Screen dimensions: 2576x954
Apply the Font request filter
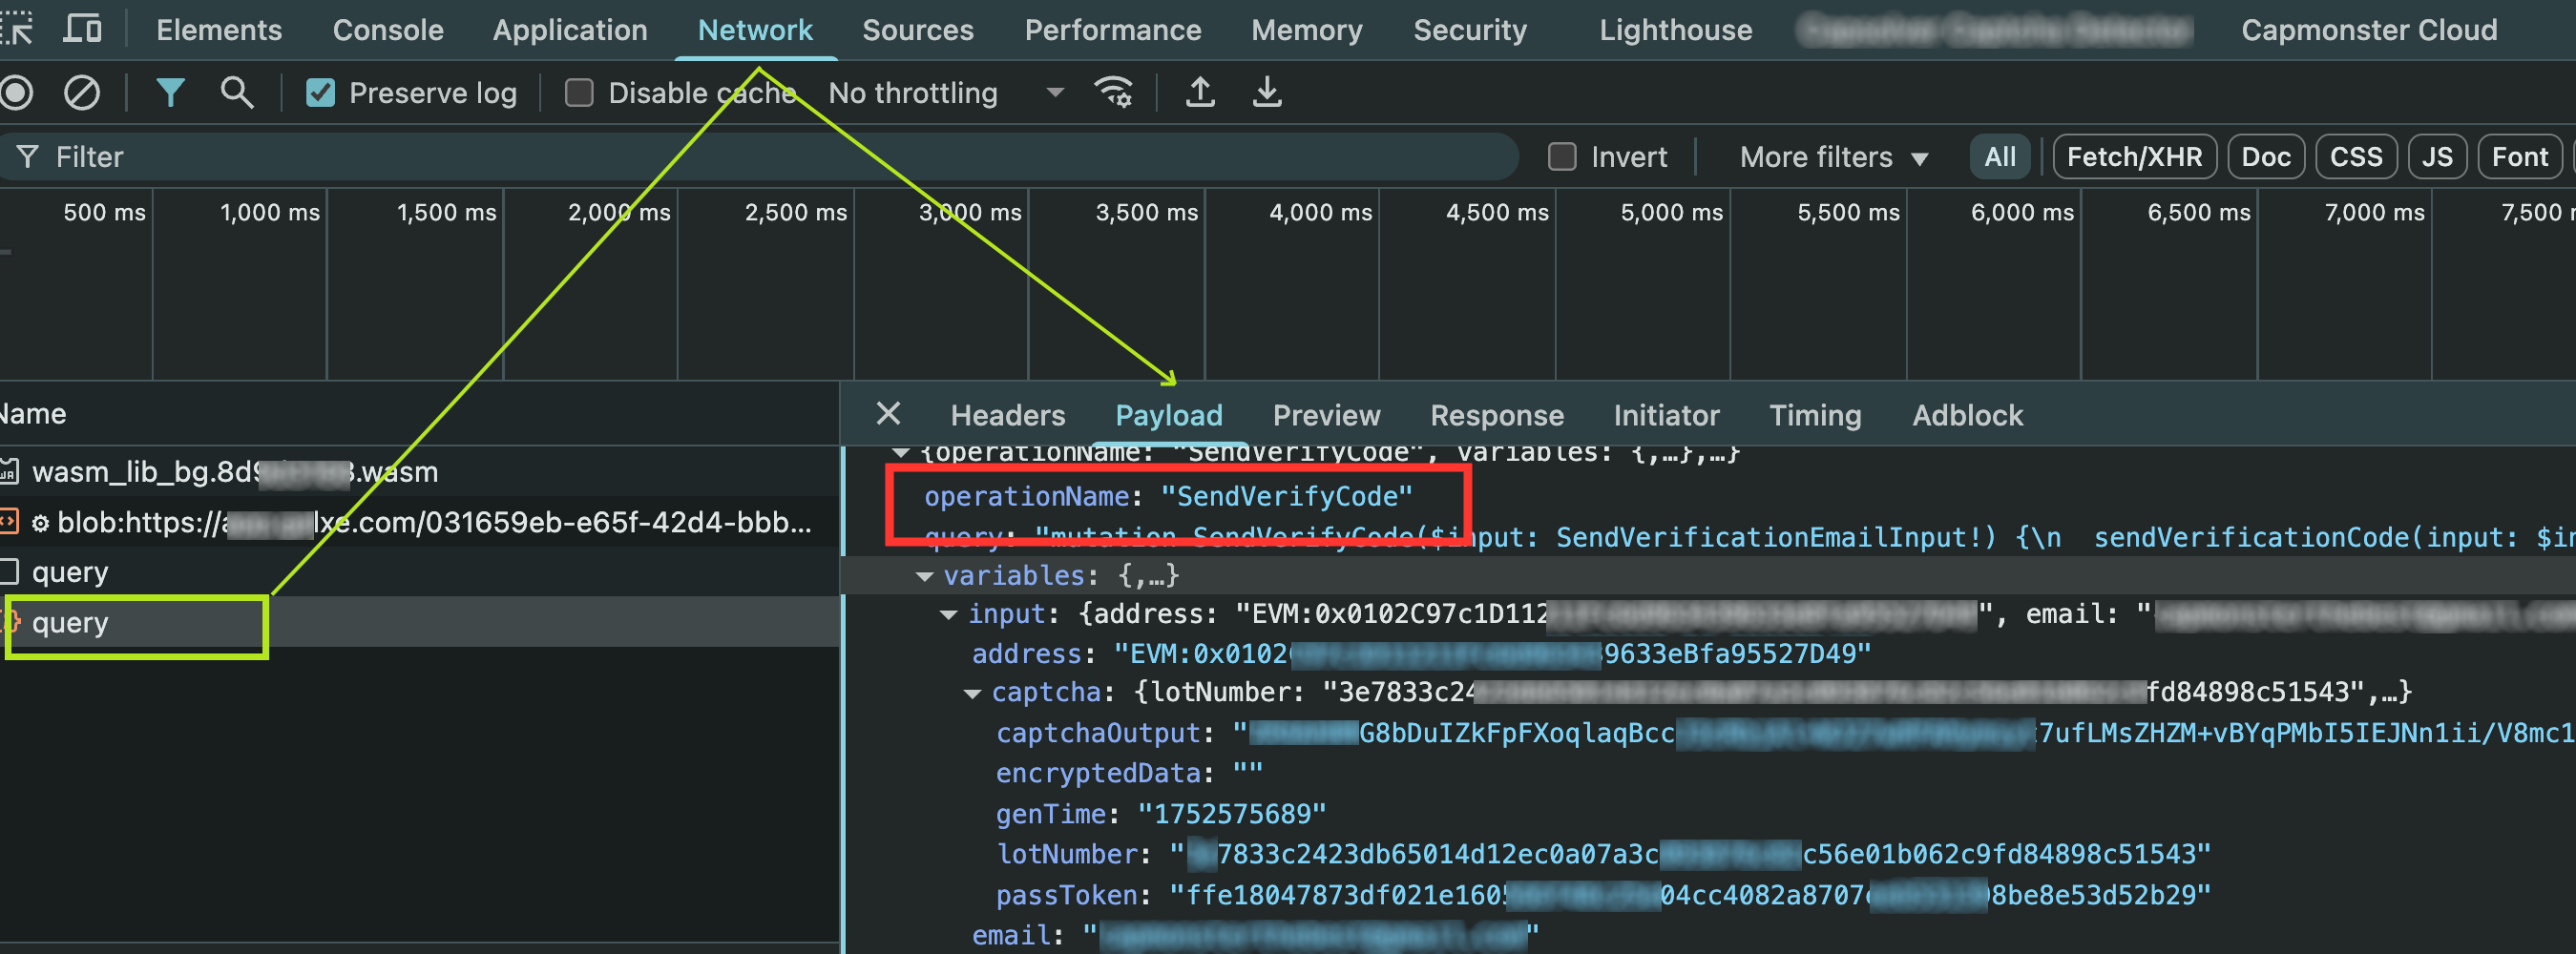pos(2520,156)
